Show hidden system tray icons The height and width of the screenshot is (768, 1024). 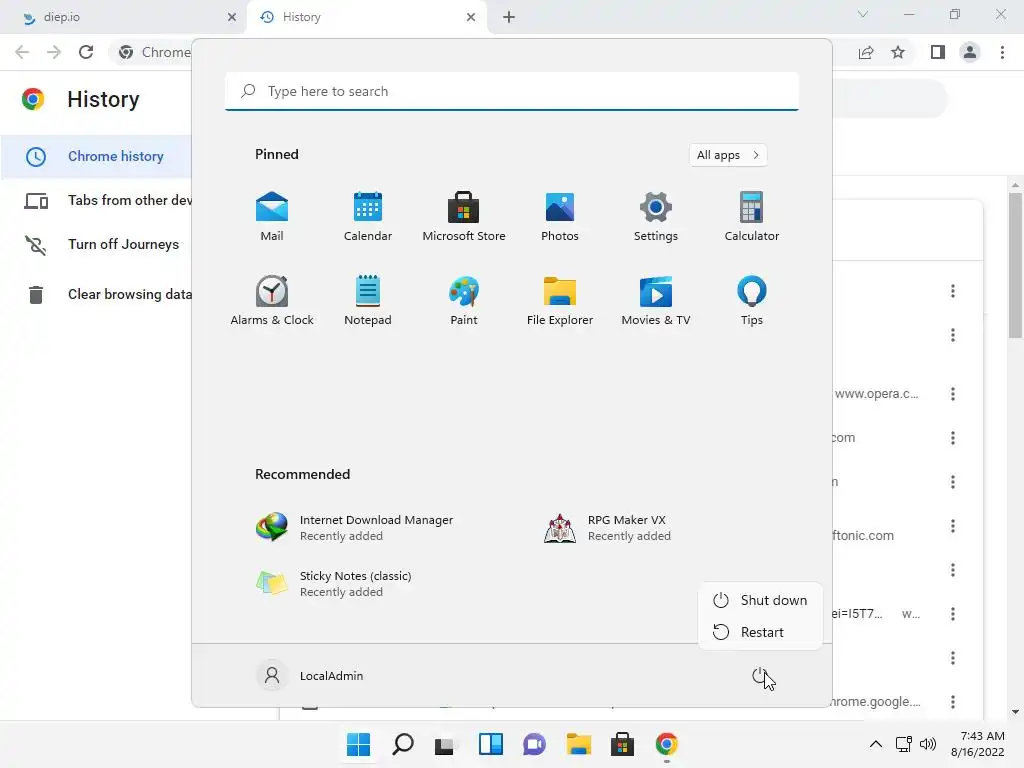(876, 744)
